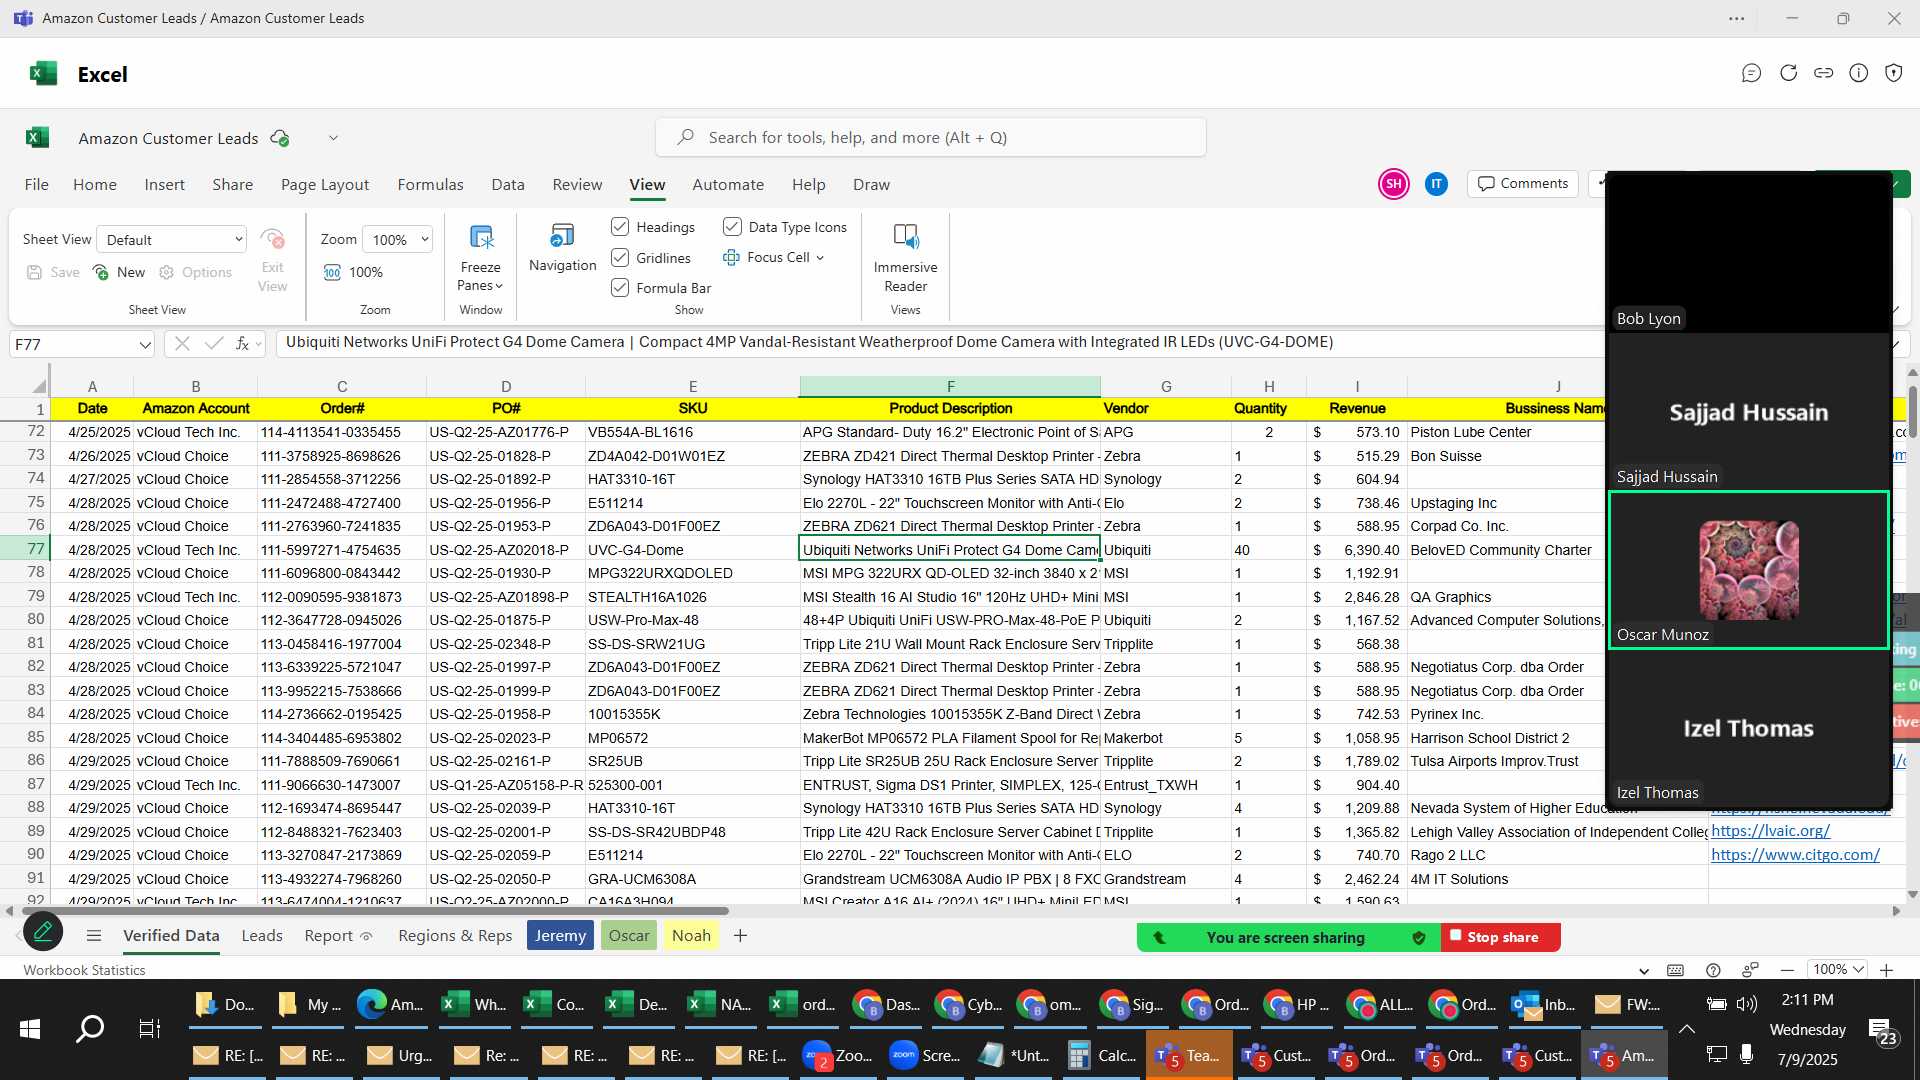Expand the status bar collapse chevron

click(1644, 971)
